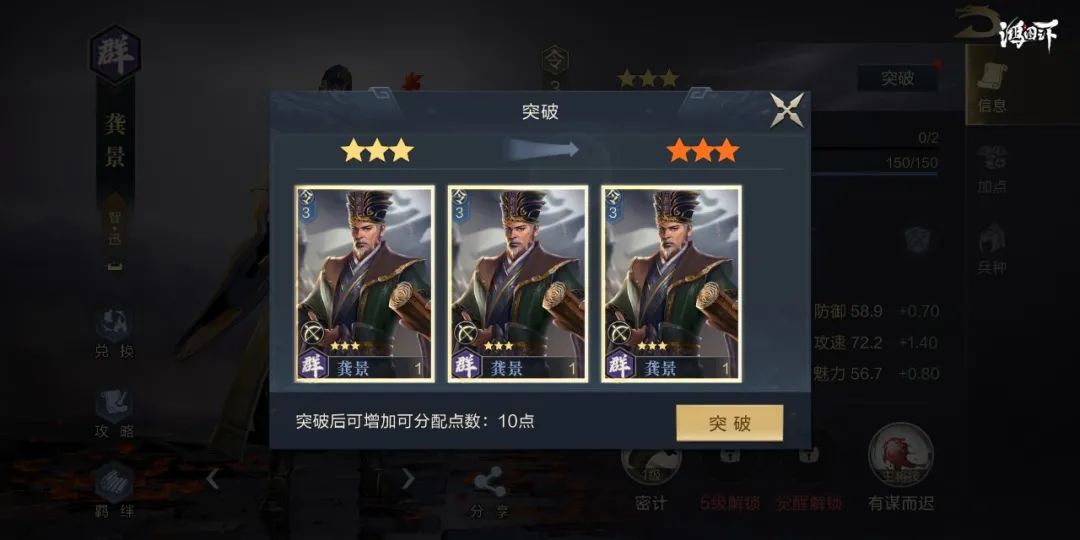Tap the 群 faction badge at top left
The width and height of the screenshot is (1080, 540).
[x=115, y=54]
